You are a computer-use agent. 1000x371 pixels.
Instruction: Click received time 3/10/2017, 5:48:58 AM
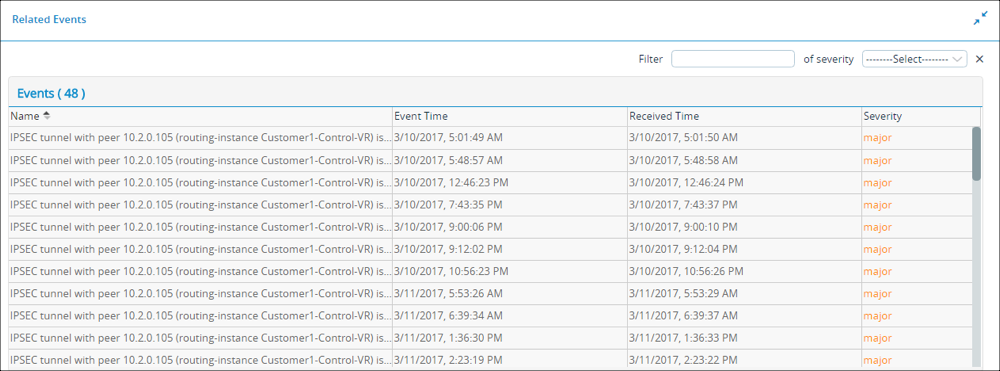point(683,160)
